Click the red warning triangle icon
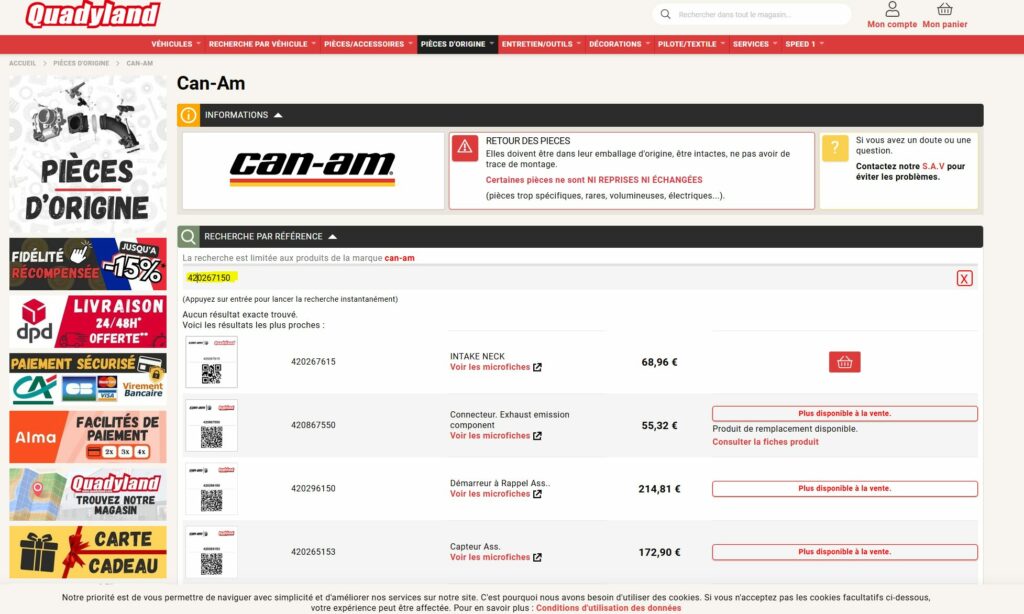This screenshot has width=1024, height=614. pyautogui.click(x=465, y=148)
